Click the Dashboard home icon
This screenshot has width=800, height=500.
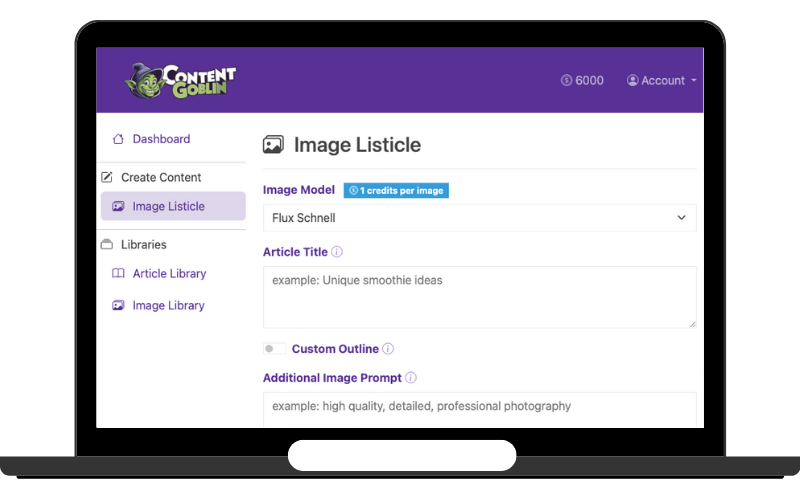click(x=118, y=139)
